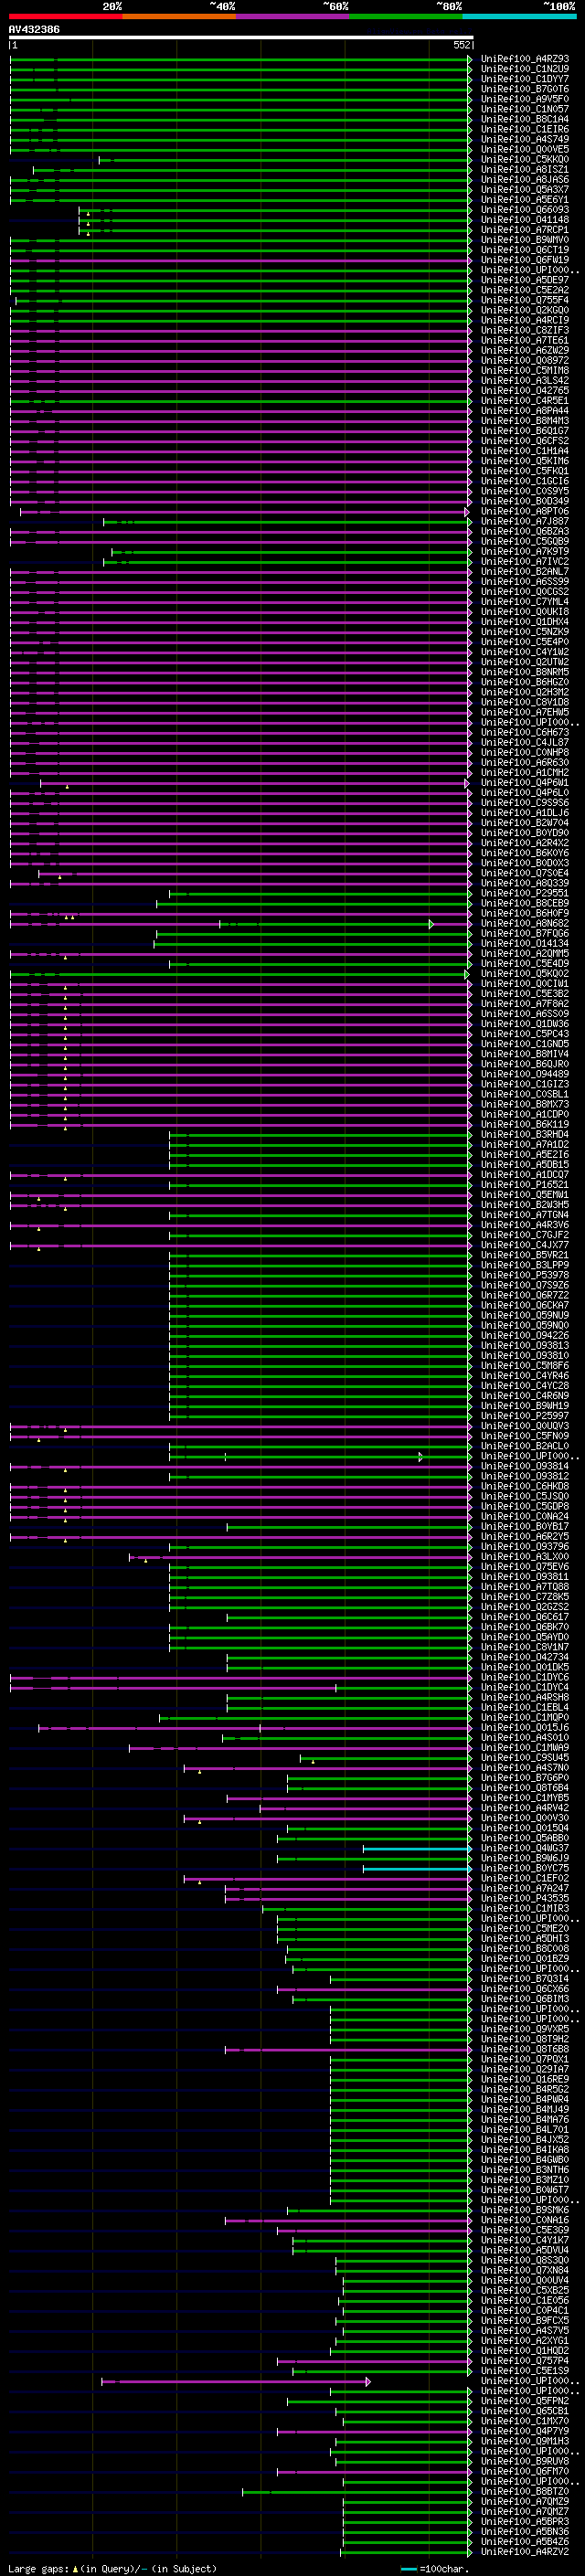Click the hit label UniRef100_A5DHI3
Image resolution: width=585 pixels, height=2576 pixels.
coord(524,1938)
